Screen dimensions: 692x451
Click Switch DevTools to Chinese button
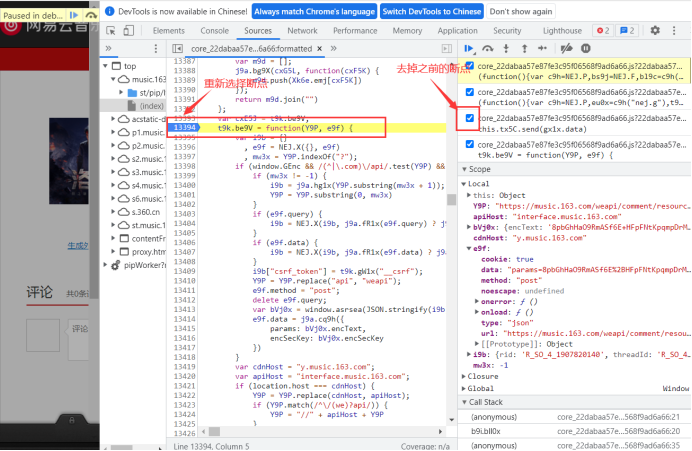click(x=432, y=11)
